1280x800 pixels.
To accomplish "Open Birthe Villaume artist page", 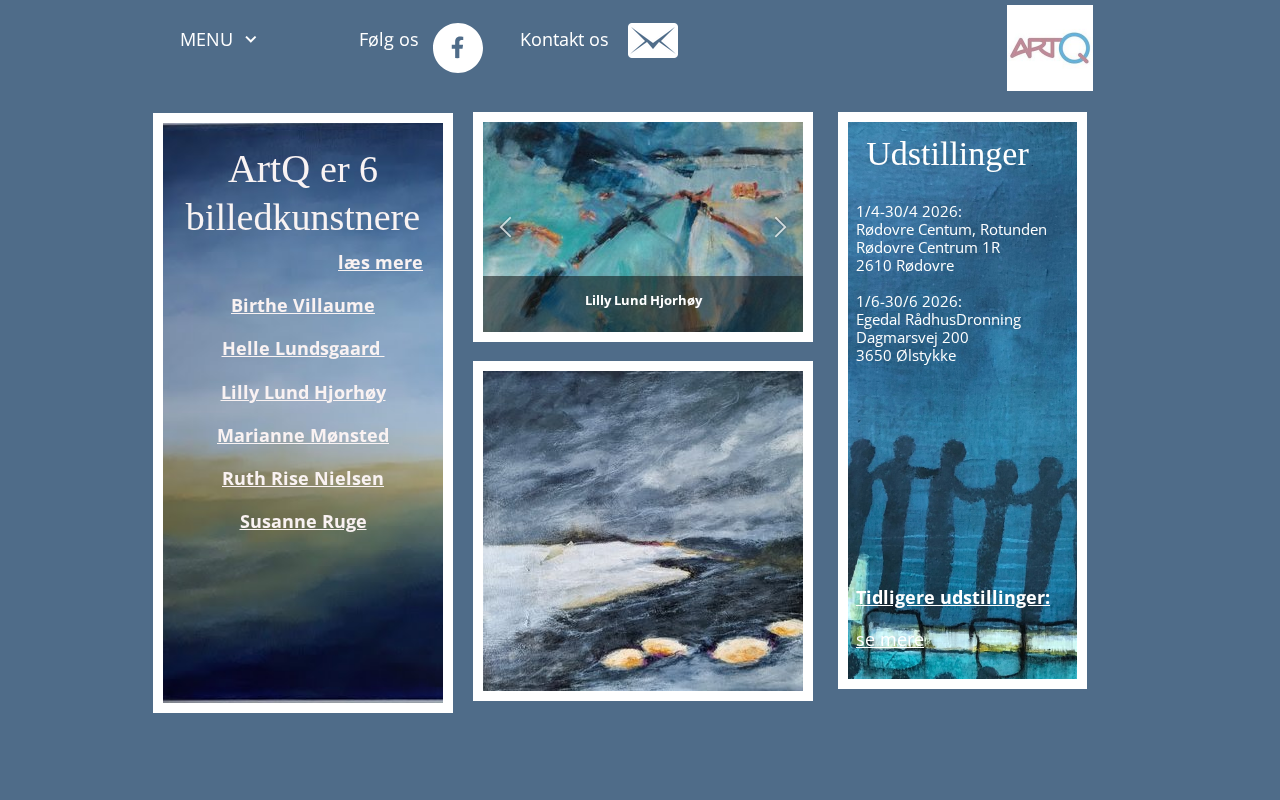I will [x=303, y=305].
